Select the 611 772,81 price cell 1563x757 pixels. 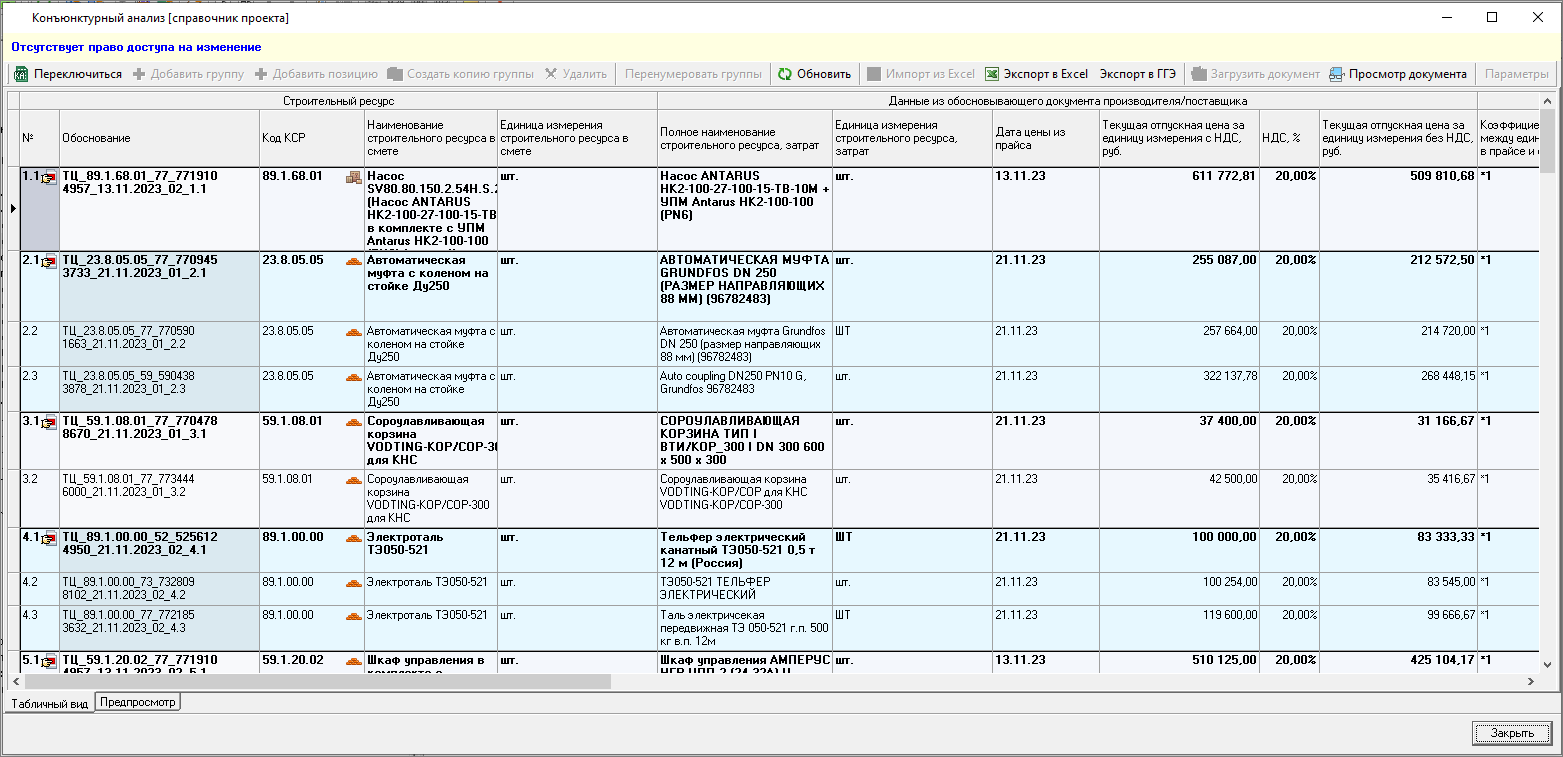[1178, 177]
